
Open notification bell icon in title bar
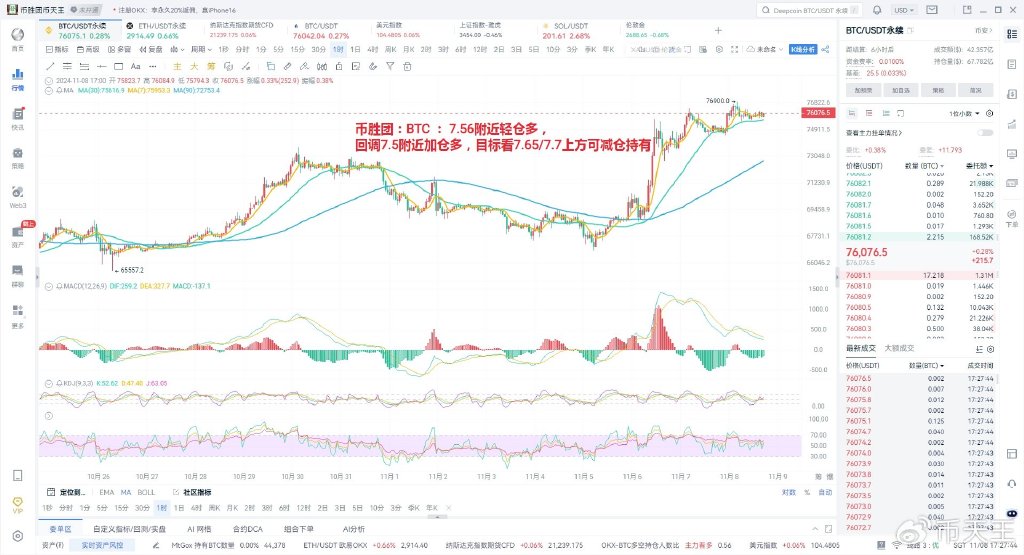[876, 10]
